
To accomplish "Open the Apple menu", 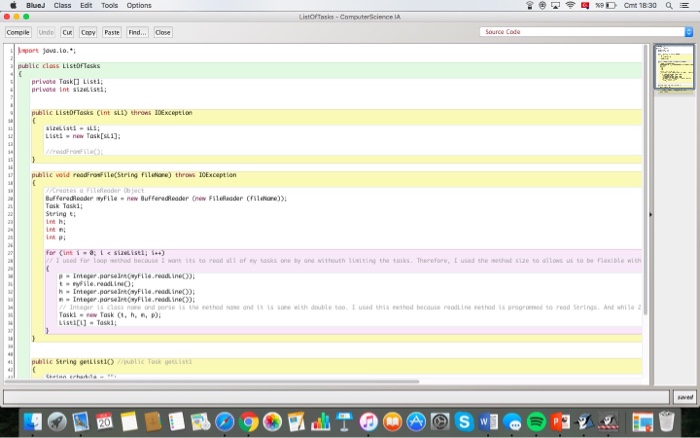I will 13,5.
